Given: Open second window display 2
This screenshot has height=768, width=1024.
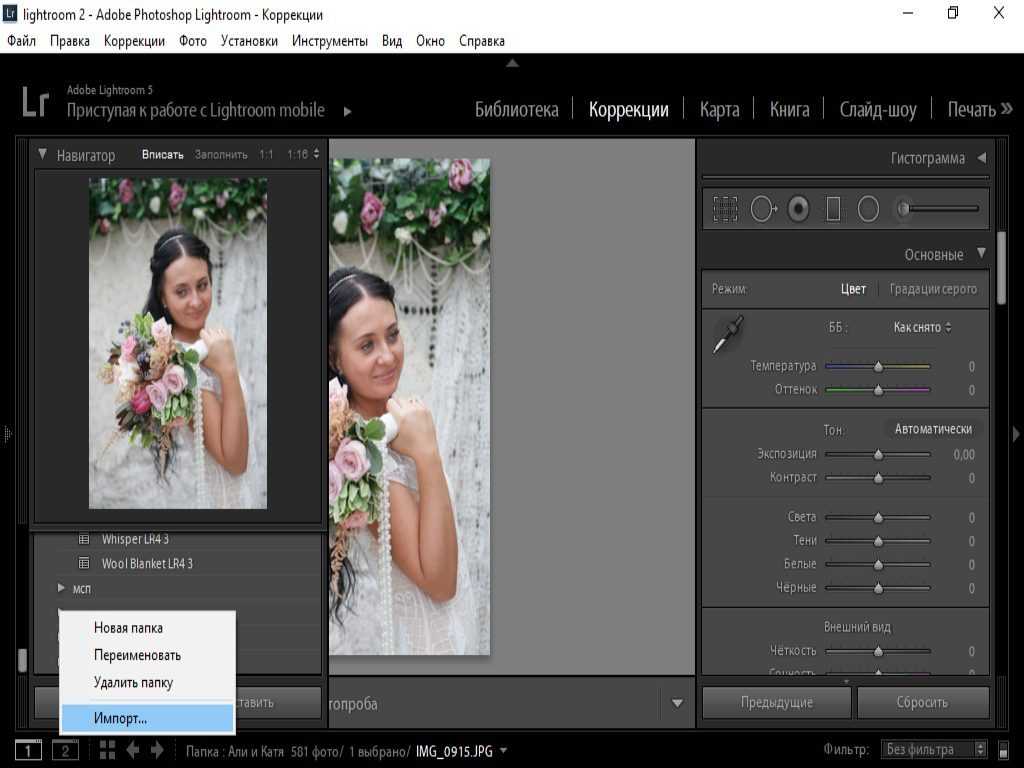Looking at the screenshot, I should 65,750.
